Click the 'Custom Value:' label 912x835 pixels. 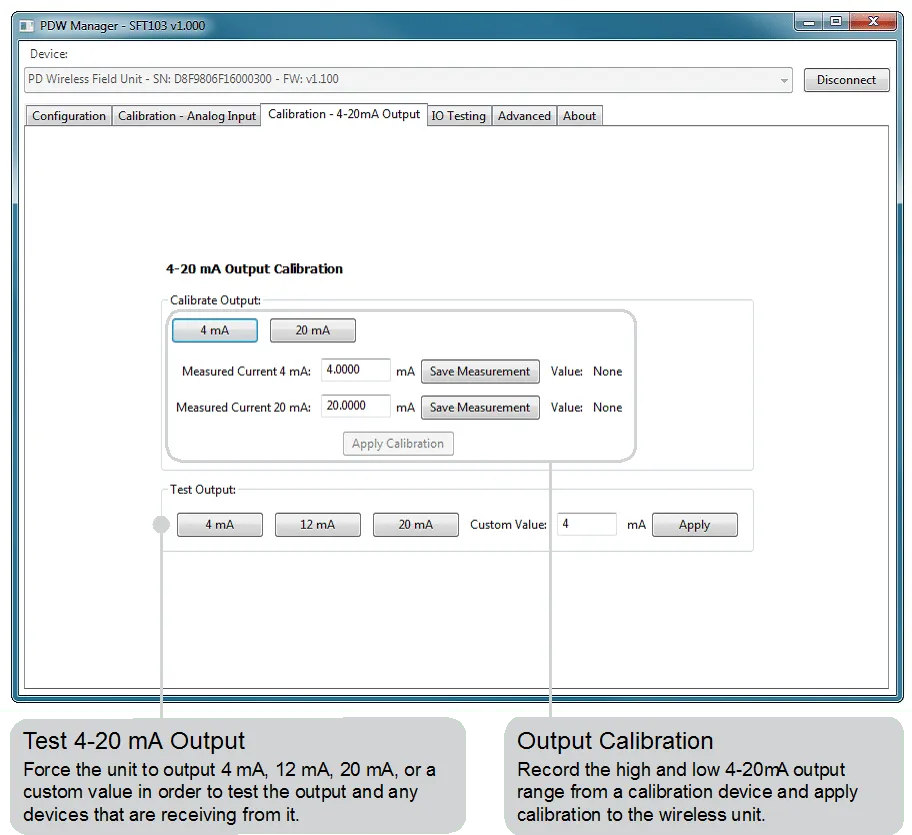tap(508, 524)
